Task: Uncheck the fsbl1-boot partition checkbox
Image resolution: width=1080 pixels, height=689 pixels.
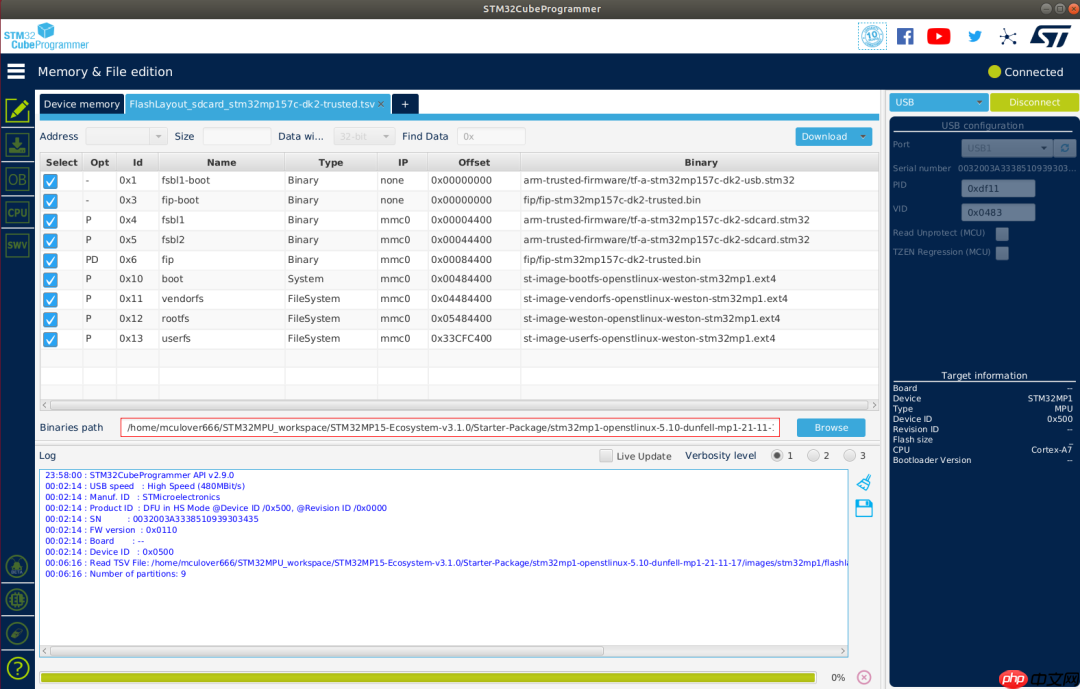Action: point(50,181)
